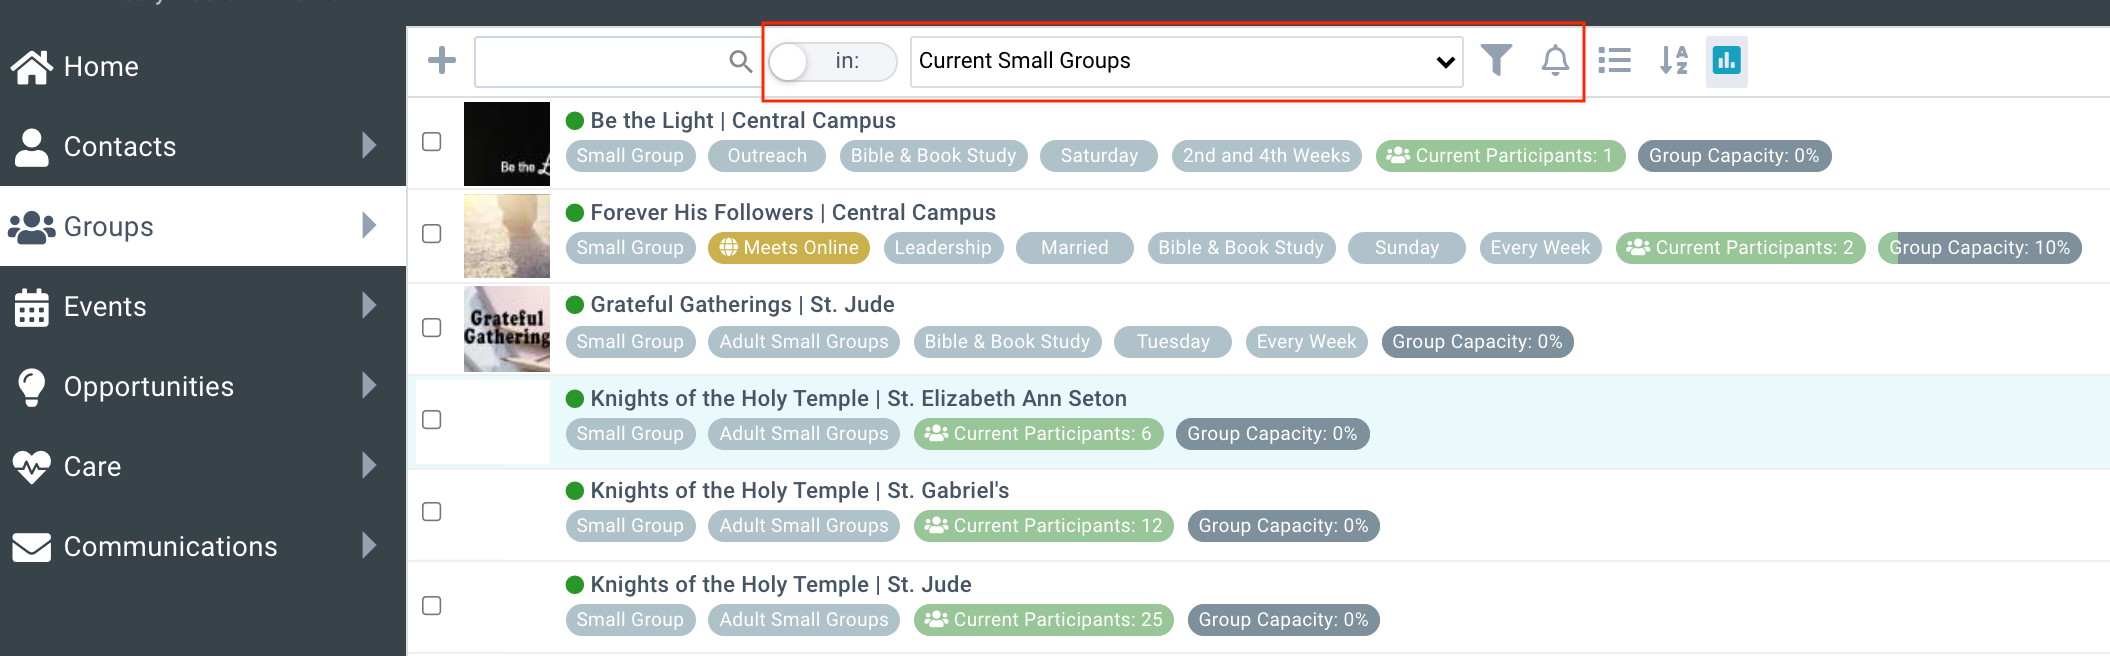Open the filter funnel icon
Image resolution: width=2110 pixels, height=656 pixels.
point(1496,60)
